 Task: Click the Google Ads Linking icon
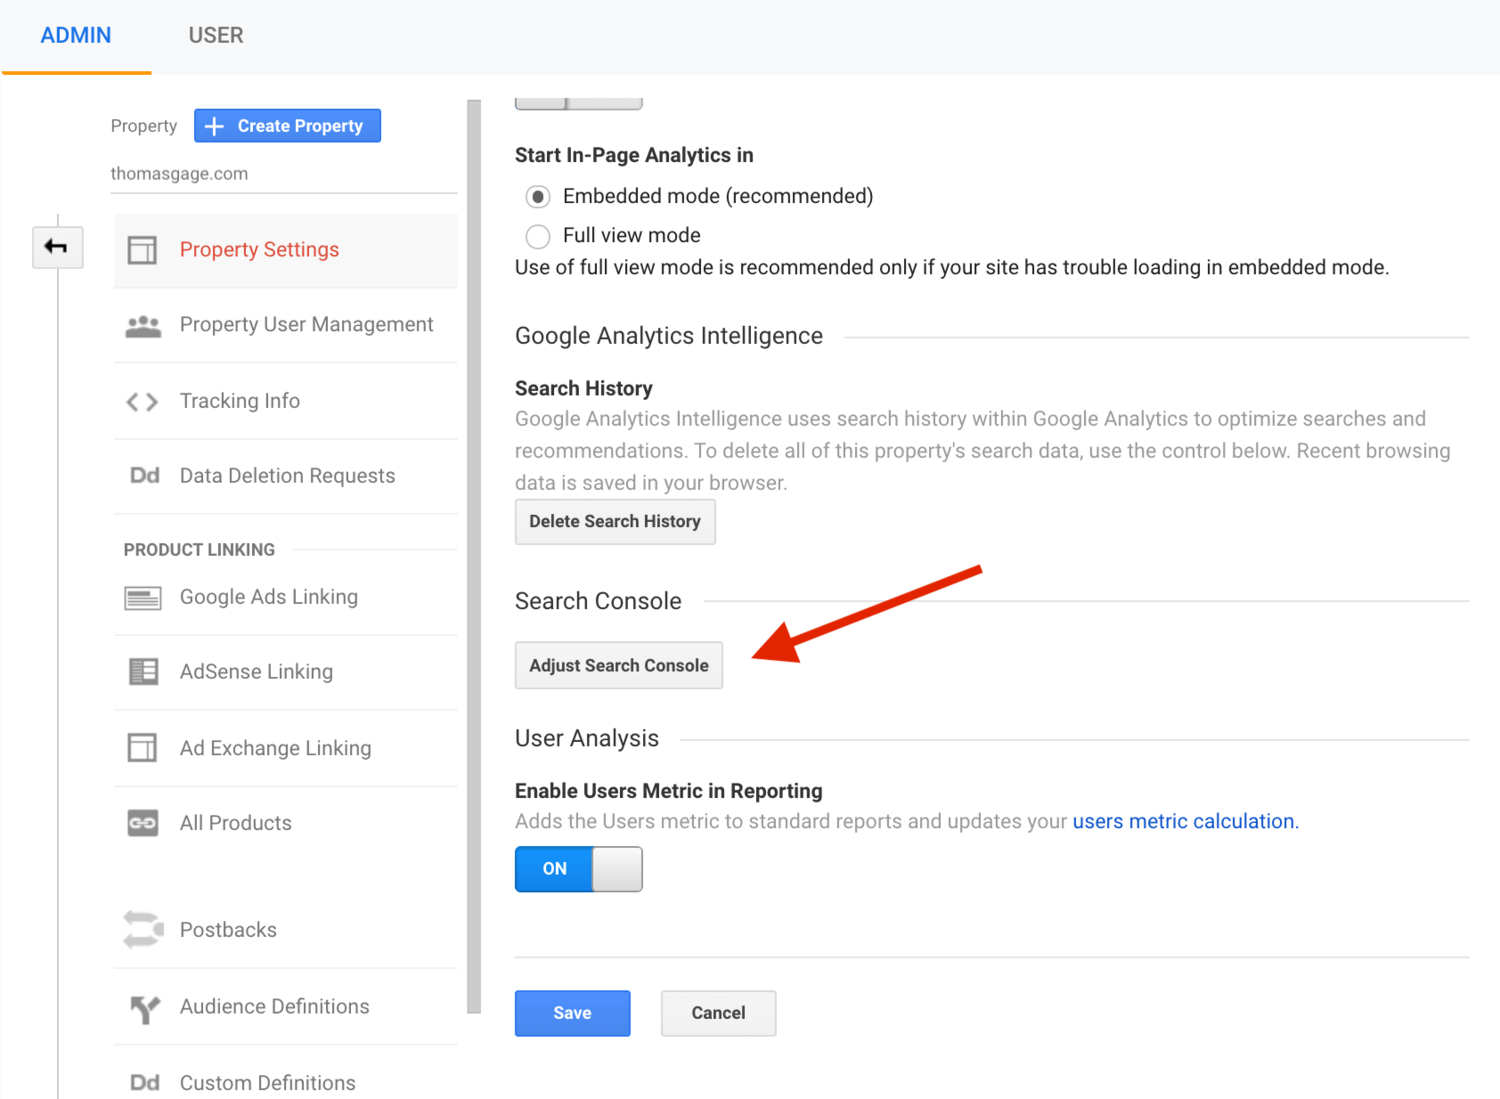tap(143, 598)
